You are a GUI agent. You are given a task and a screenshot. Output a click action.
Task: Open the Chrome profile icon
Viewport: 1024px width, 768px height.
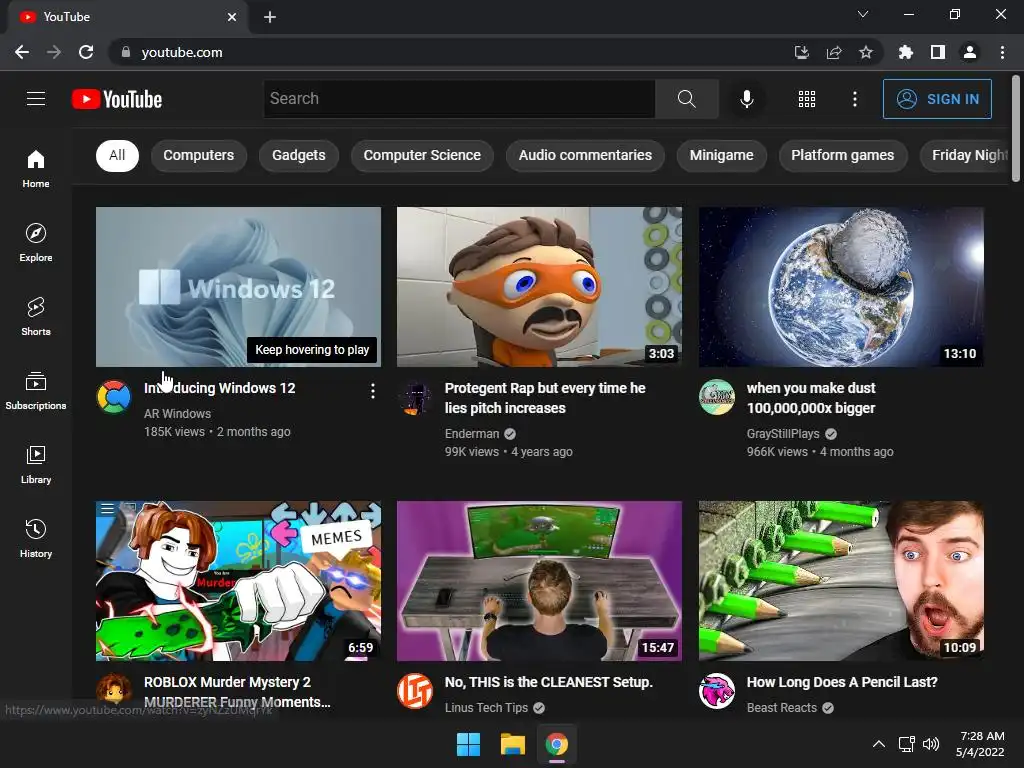pyautogui.click(x=970, y=52)
